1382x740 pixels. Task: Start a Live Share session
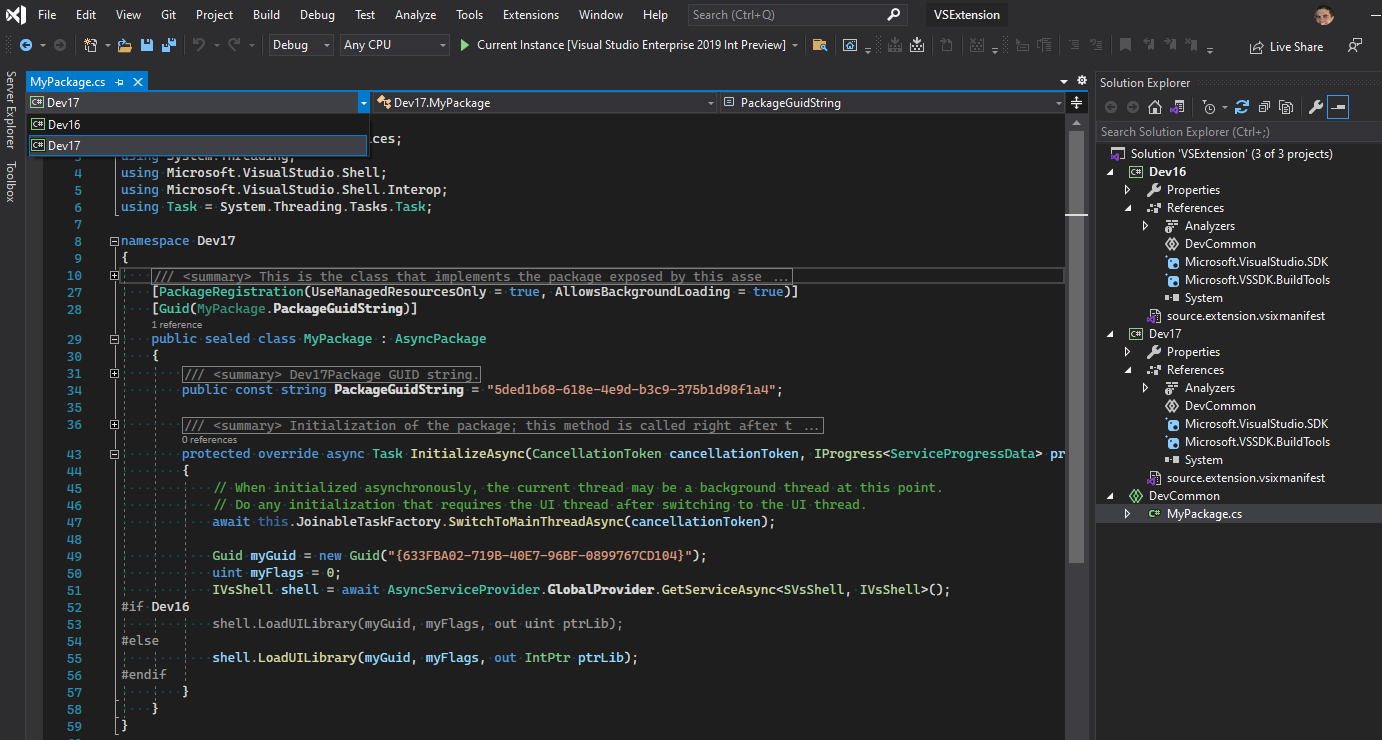click(1287, 46)
